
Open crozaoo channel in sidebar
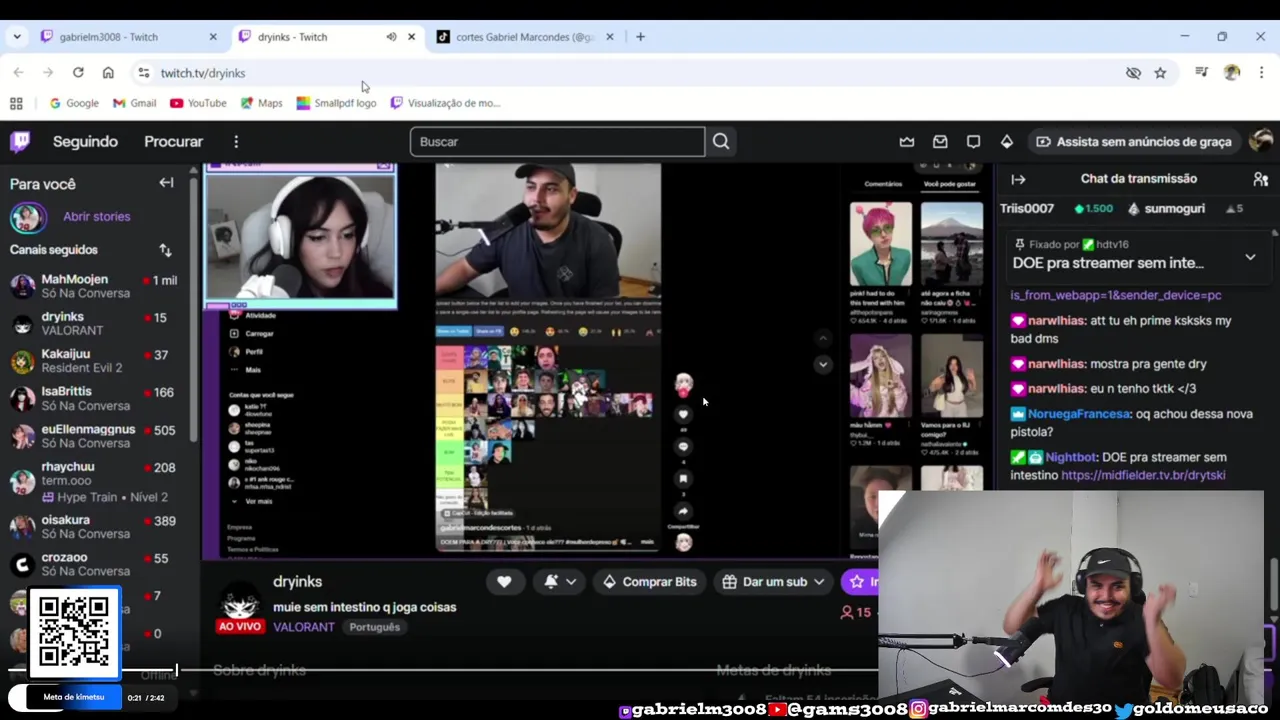tap(95, 564)
